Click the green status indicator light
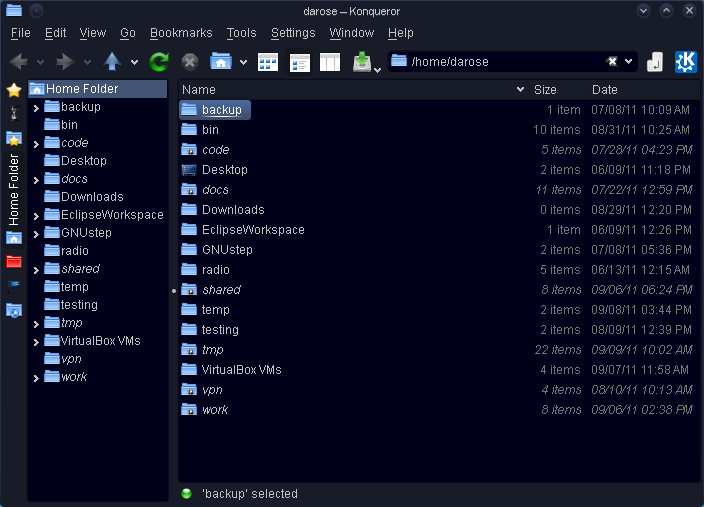This screenshot has height=507, width=704. (186, 494)
